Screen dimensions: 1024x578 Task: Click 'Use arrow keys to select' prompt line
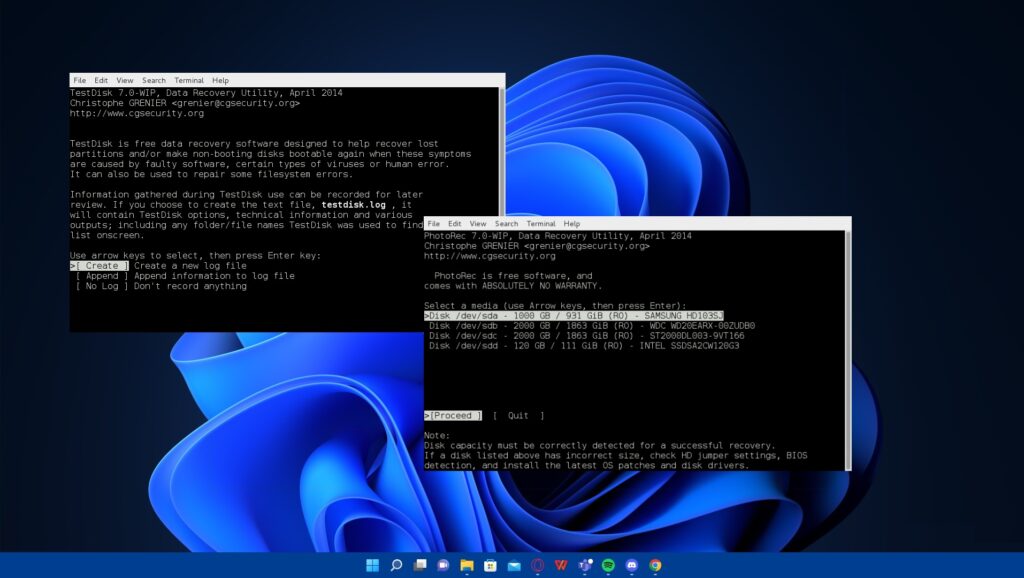pos(195,256)
